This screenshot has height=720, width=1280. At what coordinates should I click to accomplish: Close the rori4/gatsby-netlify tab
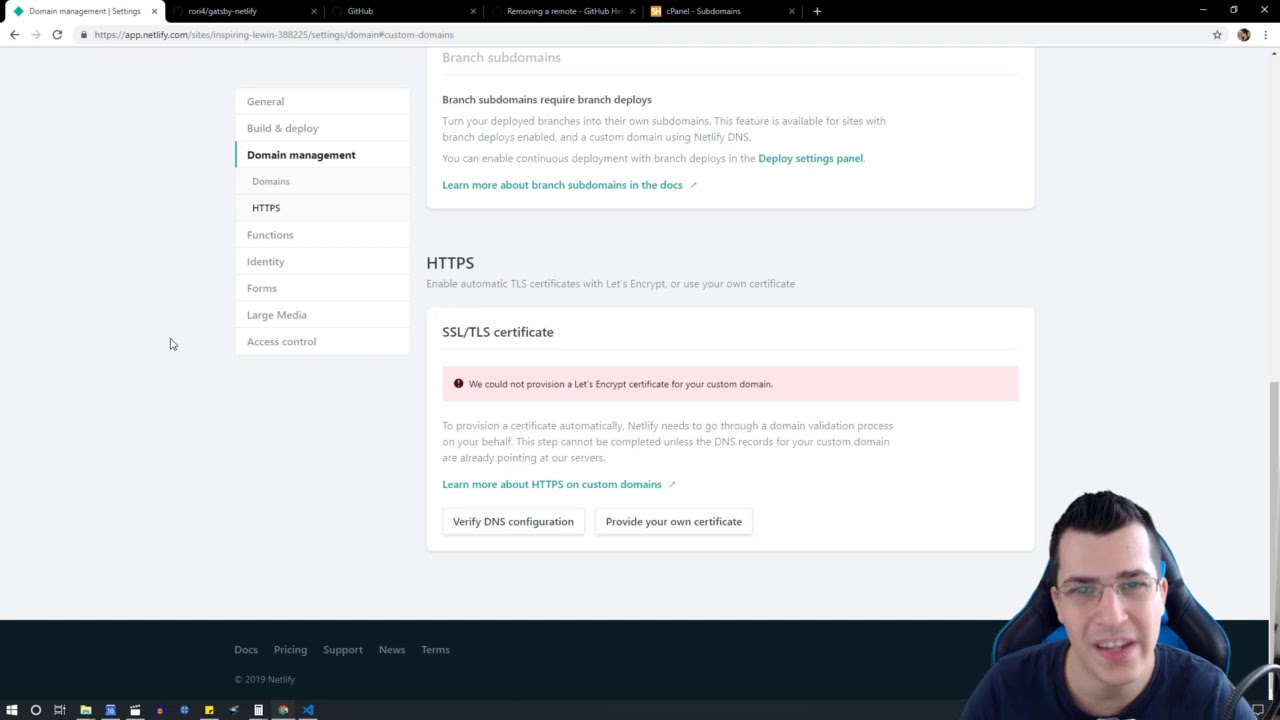pyautogui.click(x=314, y=11)
